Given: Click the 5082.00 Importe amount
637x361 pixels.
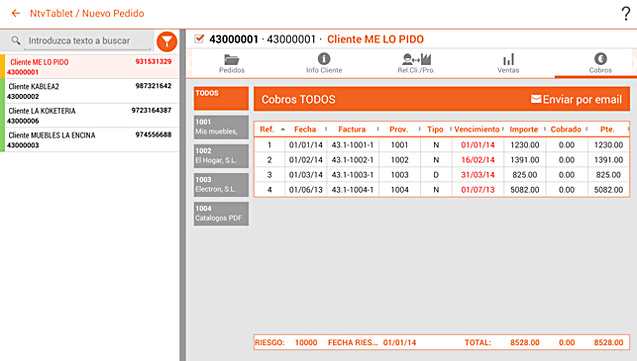Looking at the screenshot, I should 525,190.
